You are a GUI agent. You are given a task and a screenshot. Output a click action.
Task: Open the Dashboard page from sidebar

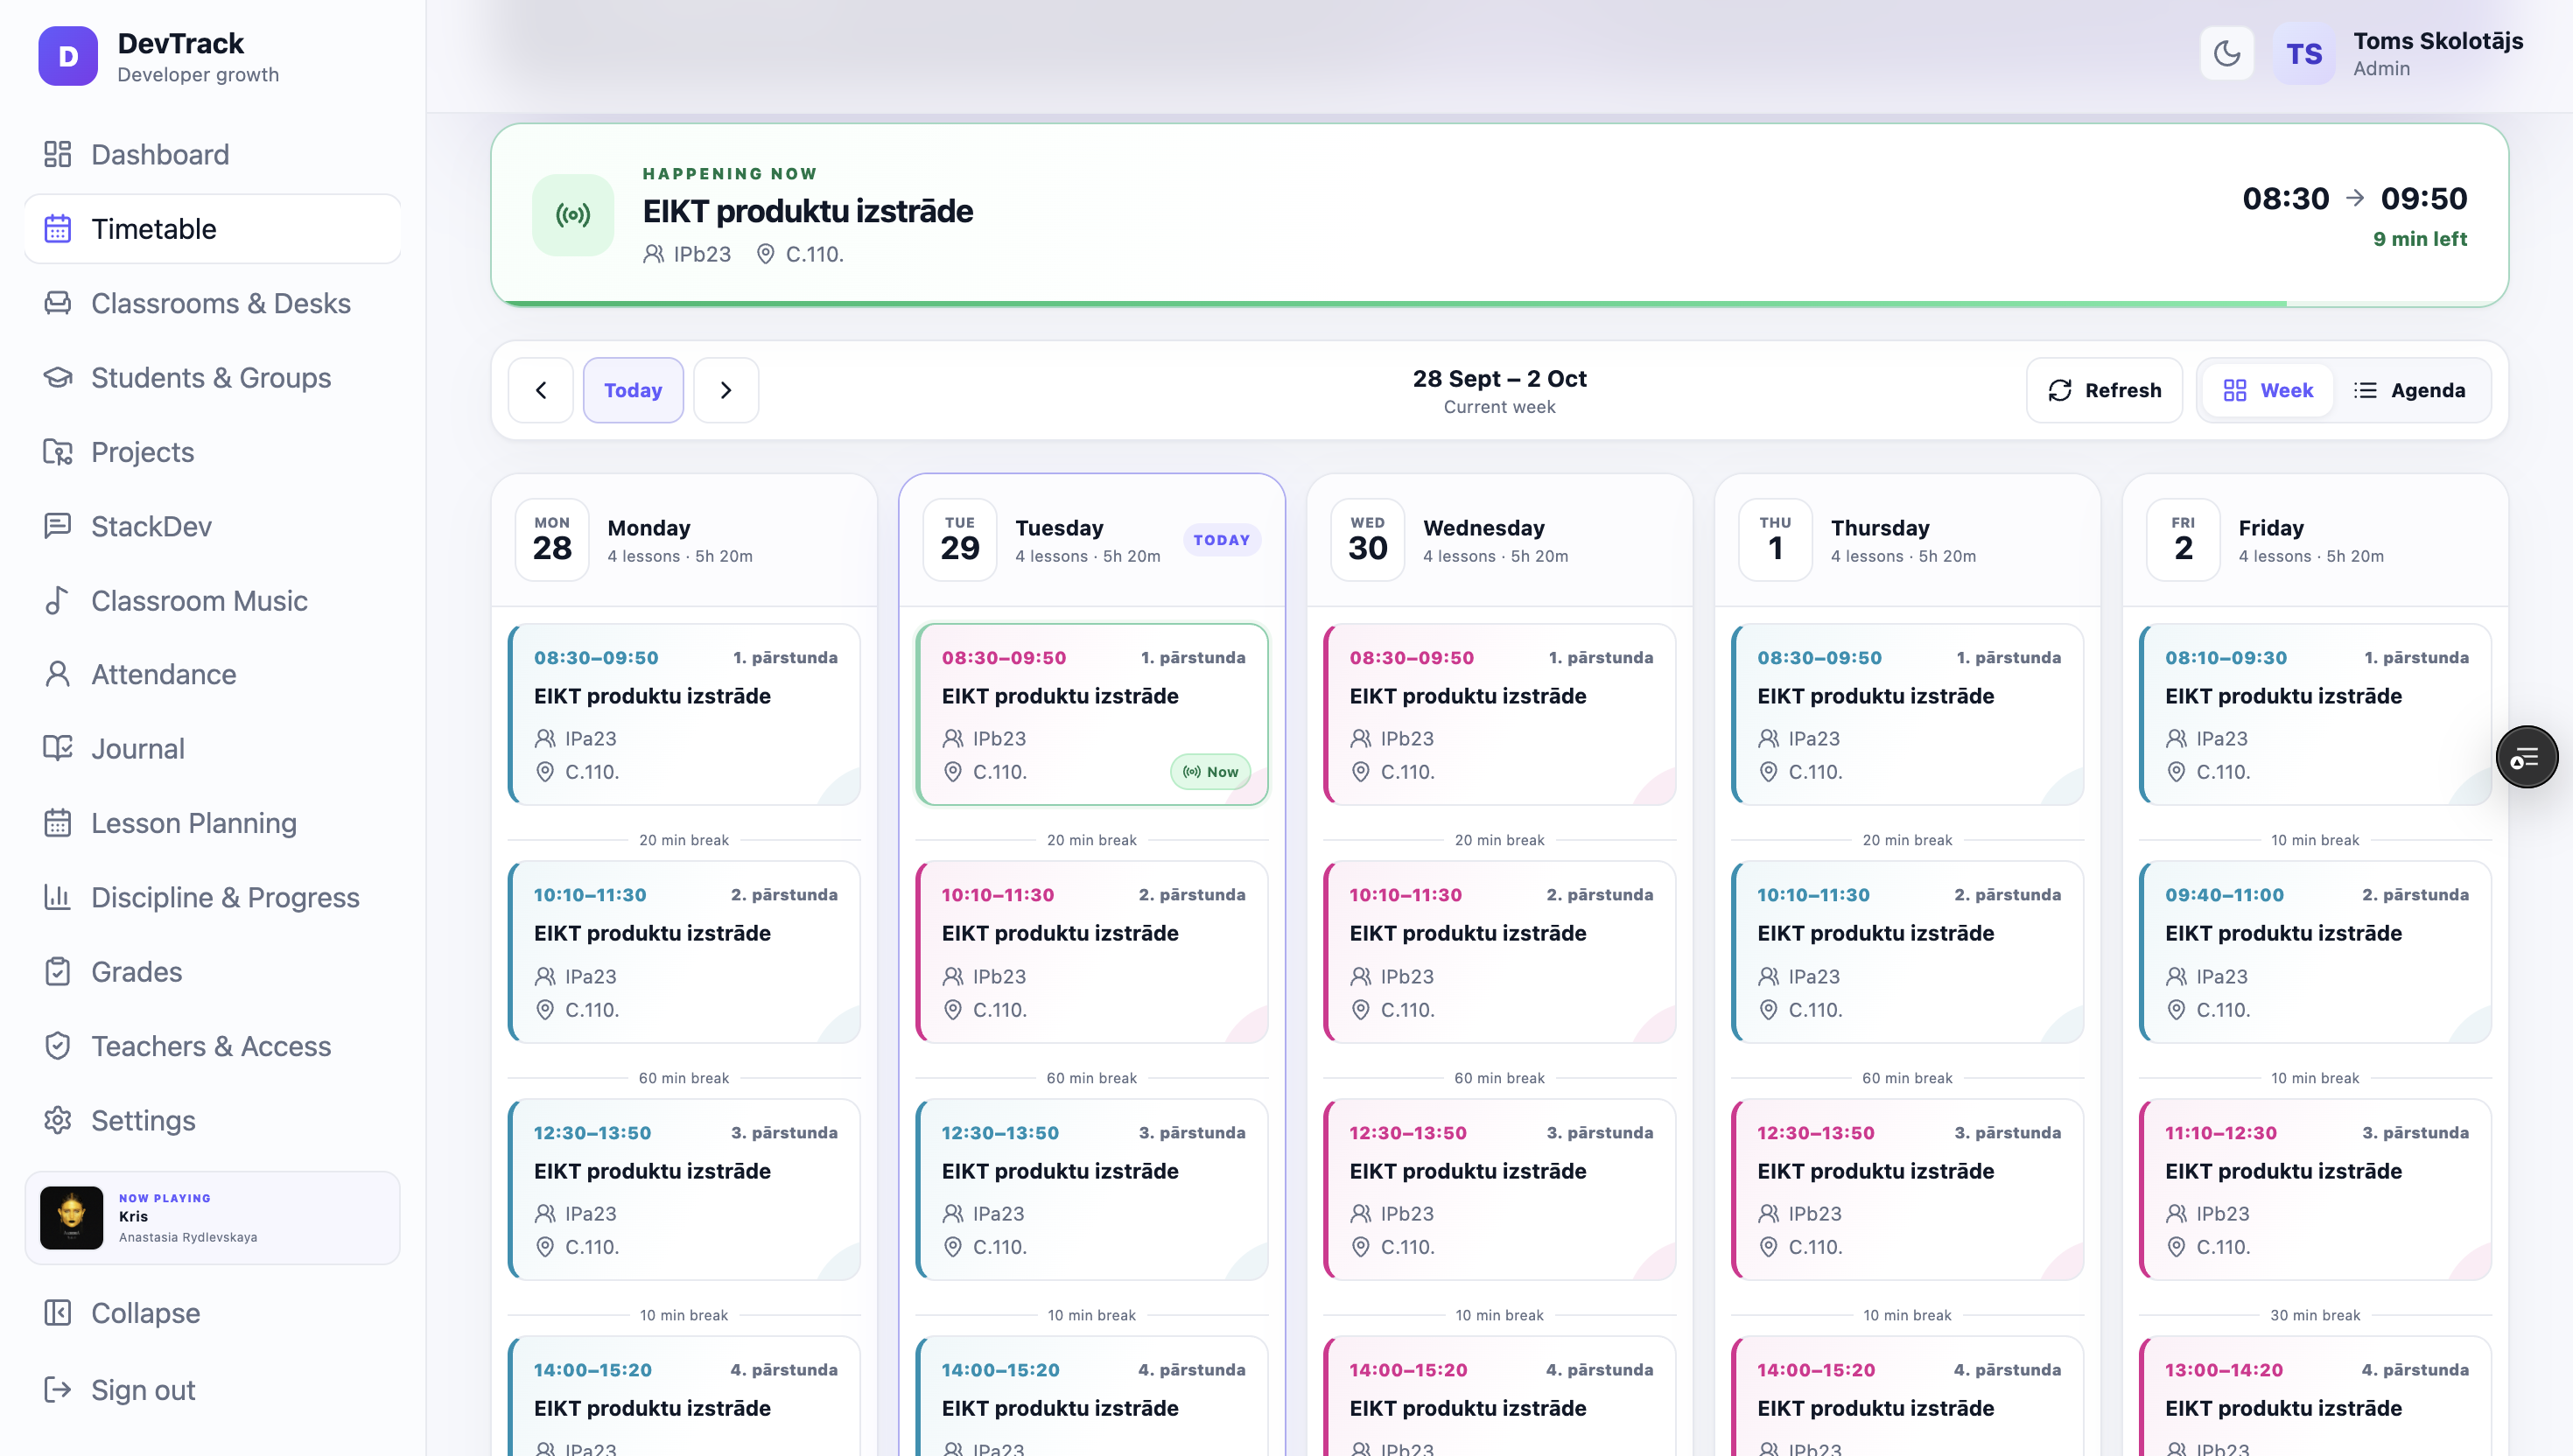[x=212, y=154]
